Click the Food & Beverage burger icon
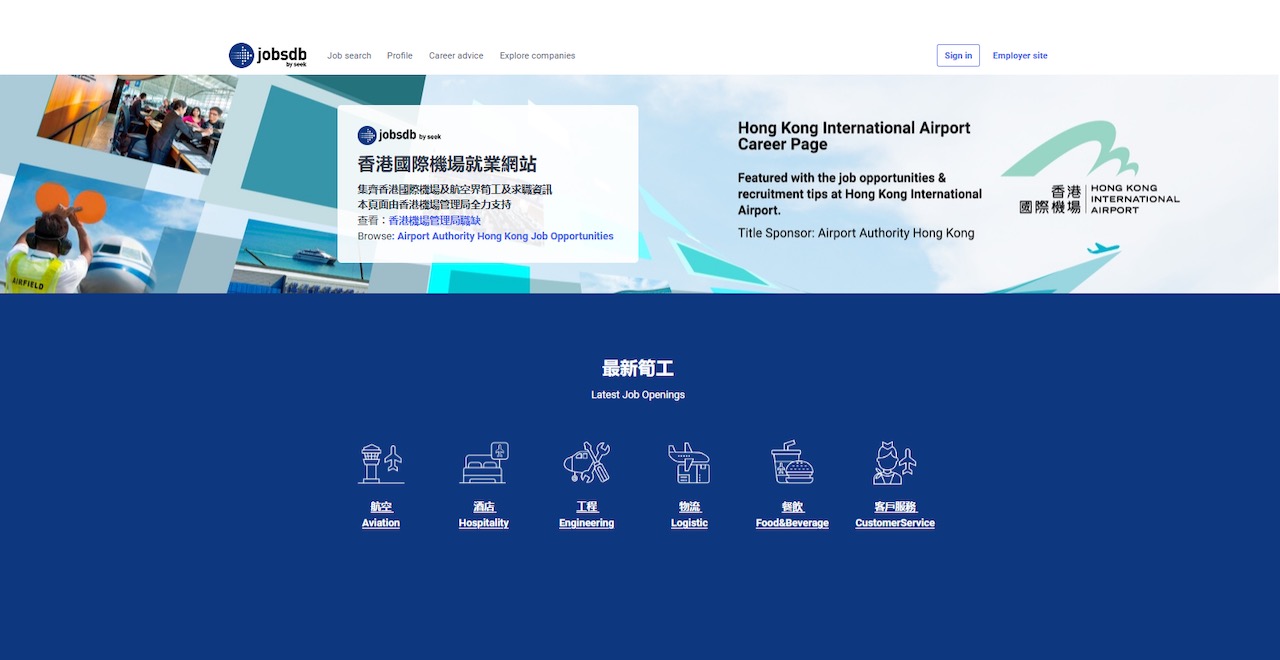 (x=792, y=464)
